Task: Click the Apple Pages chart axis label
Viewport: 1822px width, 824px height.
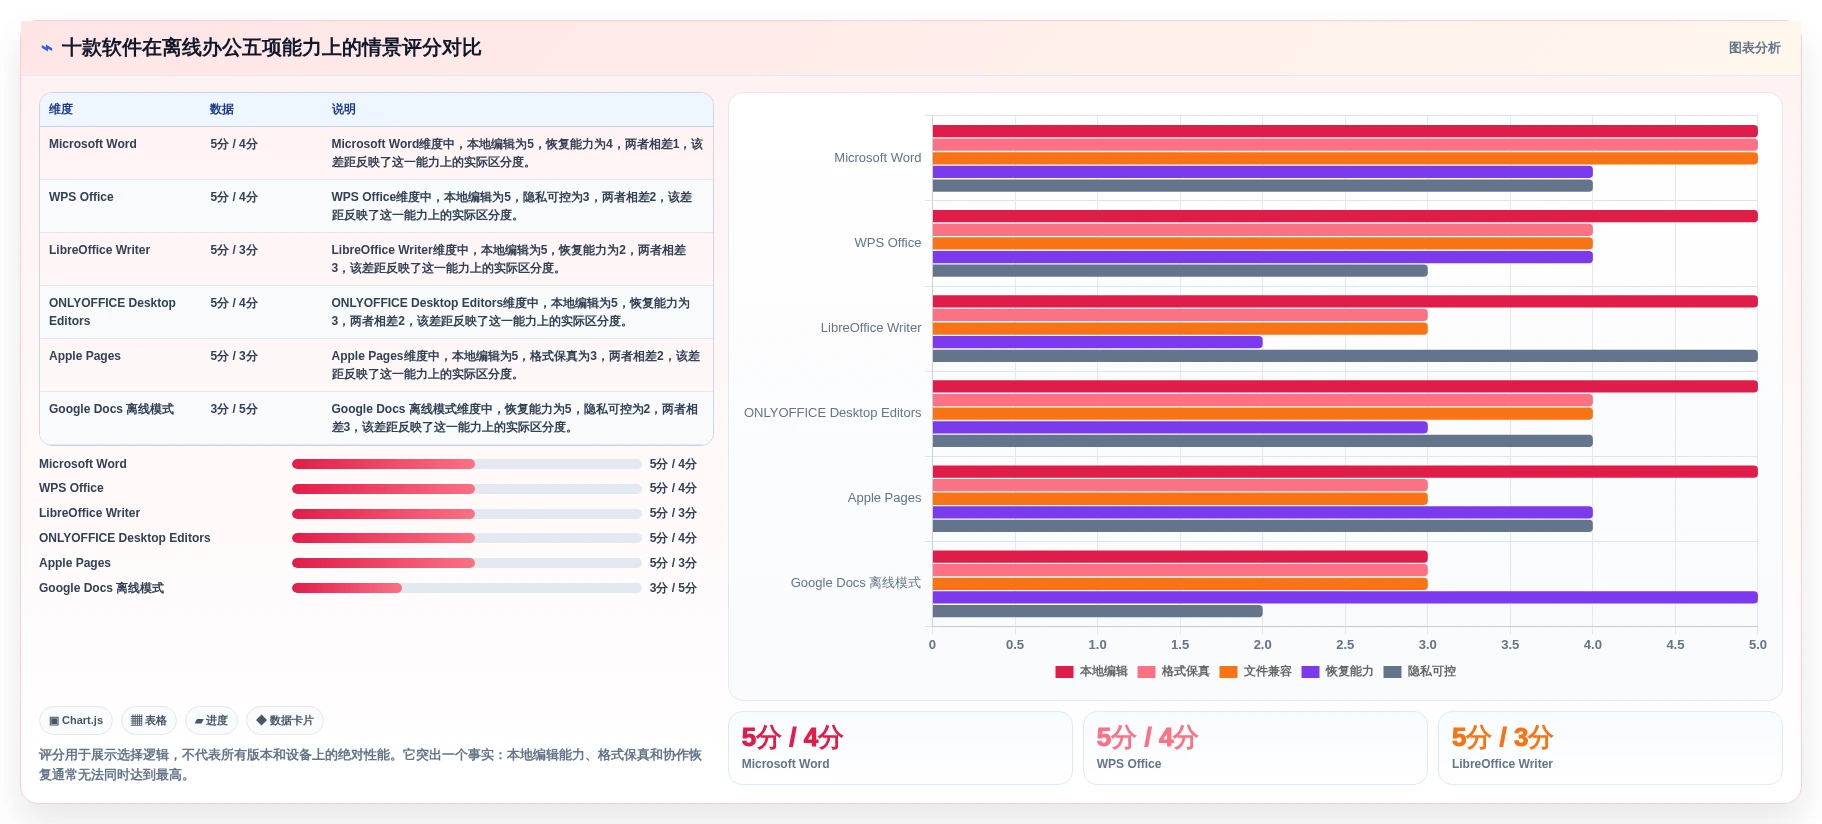Action: pos(884,498)
